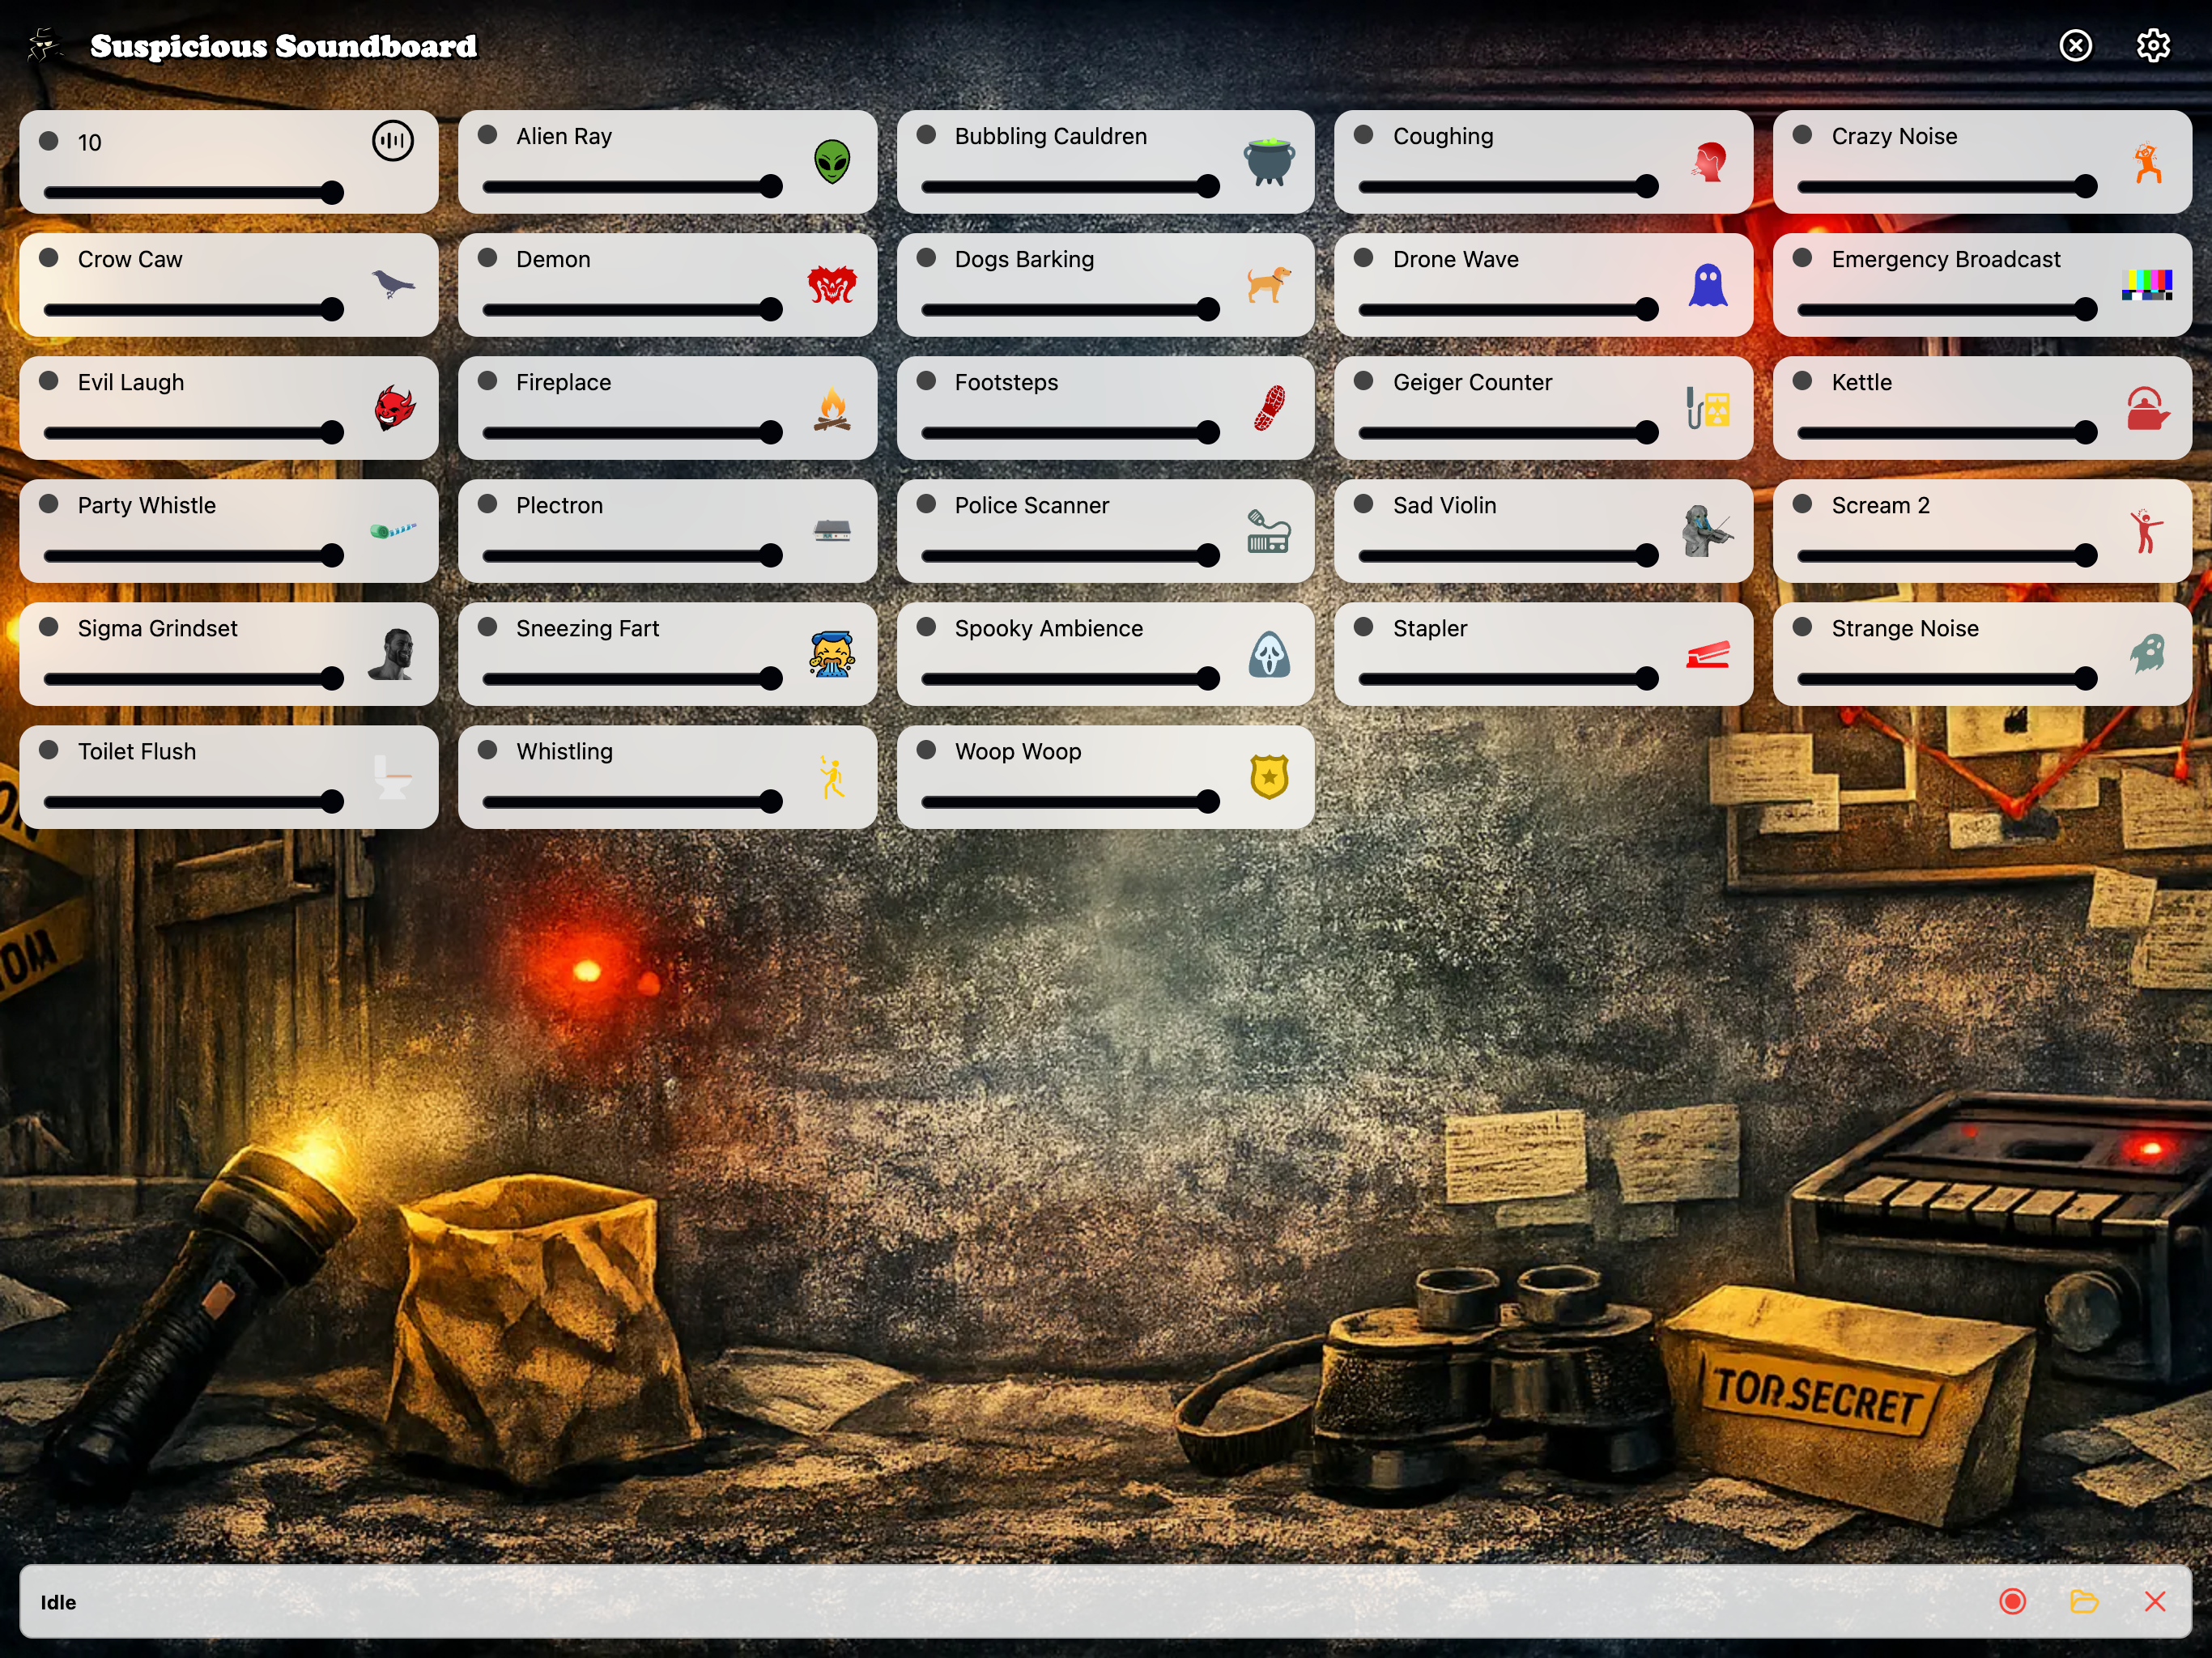Click the Sneezing Fart sound label

(587, 628)
